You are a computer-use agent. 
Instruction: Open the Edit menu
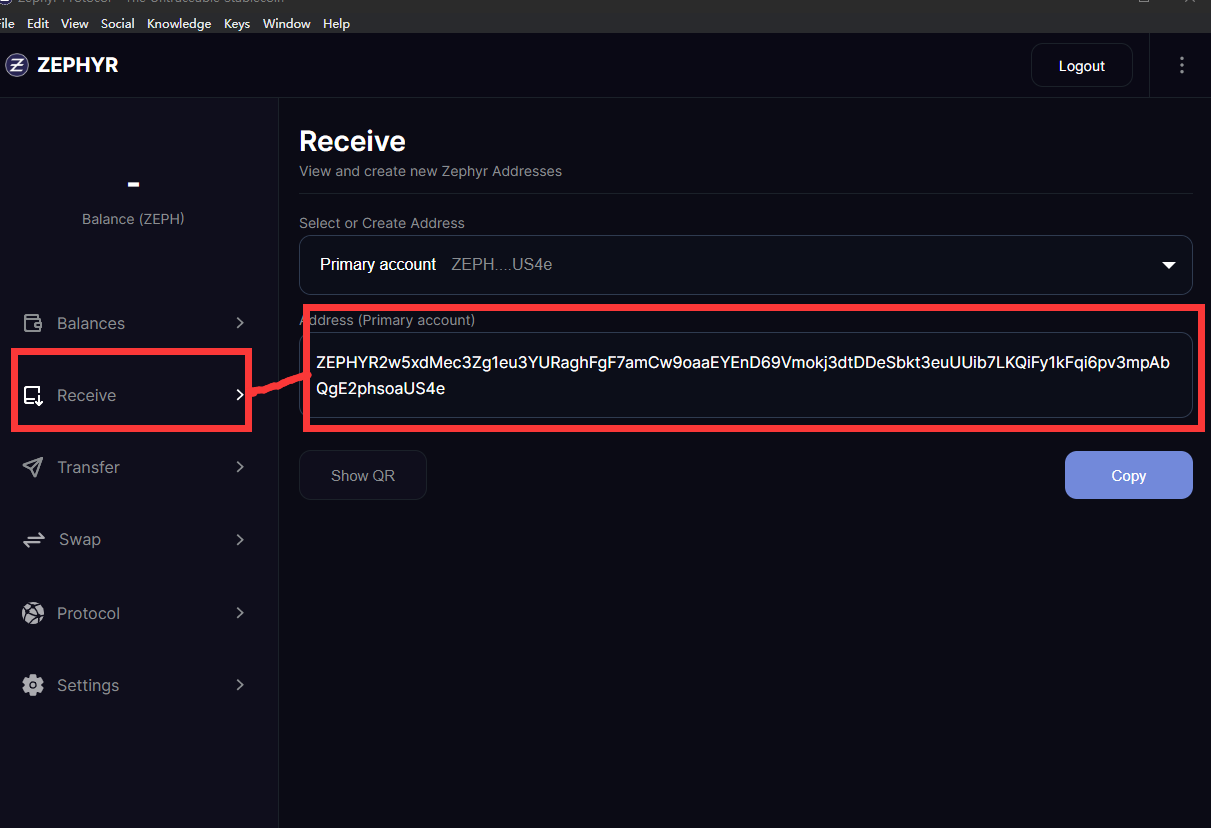tap(38, 23)
